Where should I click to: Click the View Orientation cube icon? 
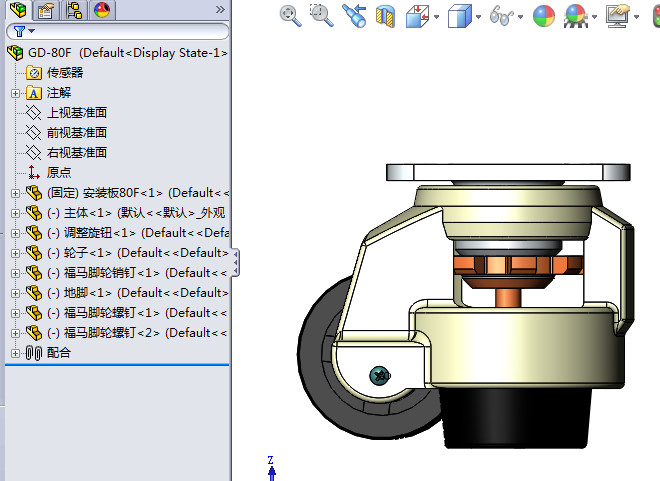(x=418, y=16)
